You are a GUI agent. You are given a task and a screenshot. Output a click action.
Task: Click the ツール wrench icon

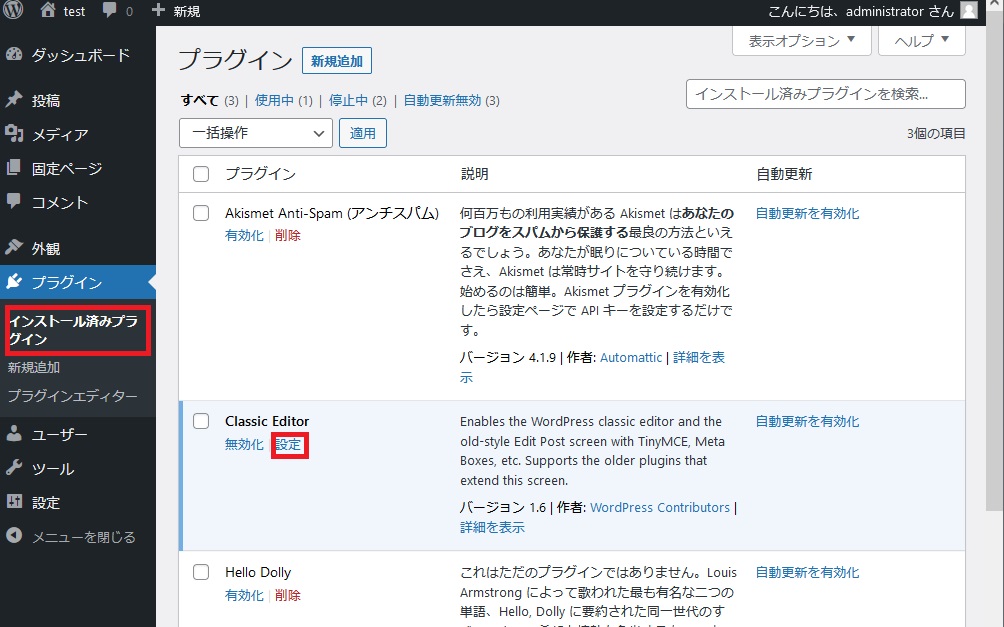click(14, 468)
